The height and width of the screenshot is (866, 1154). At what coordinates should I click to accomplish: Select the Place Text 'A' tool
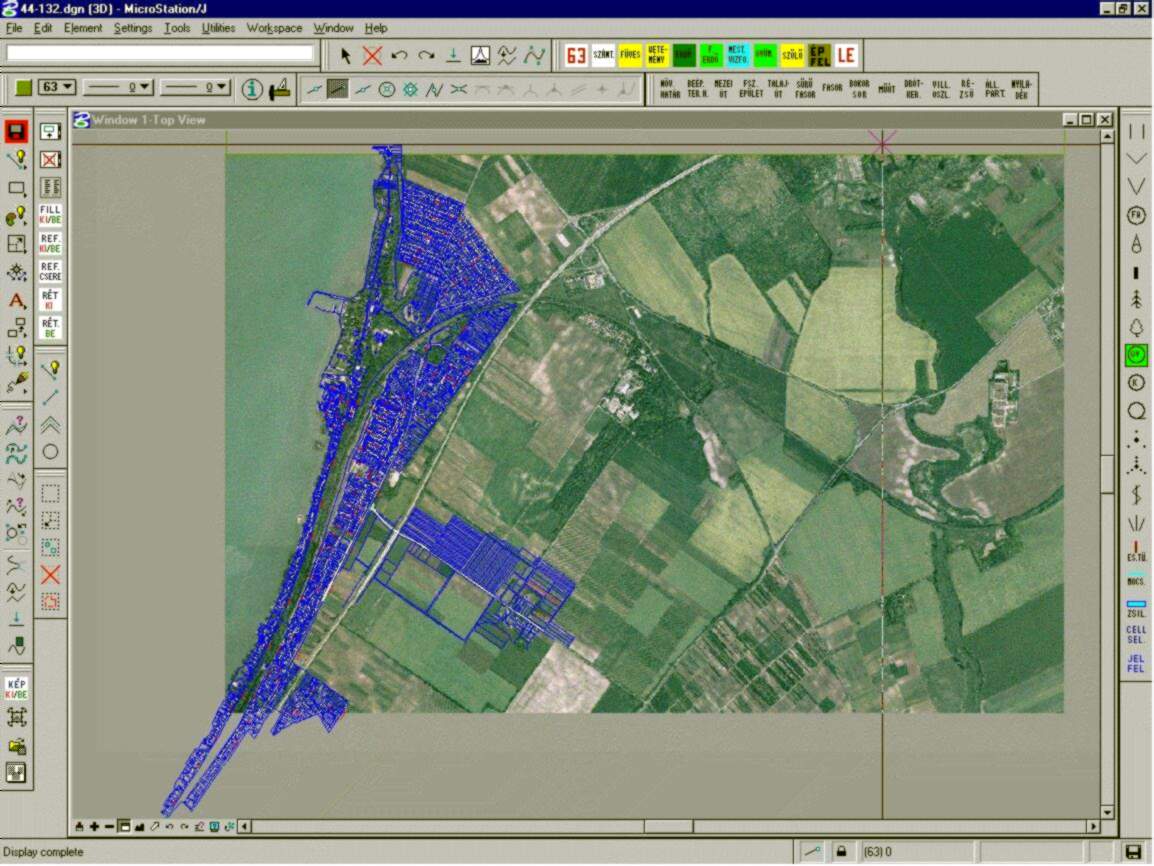pos(16,299)
